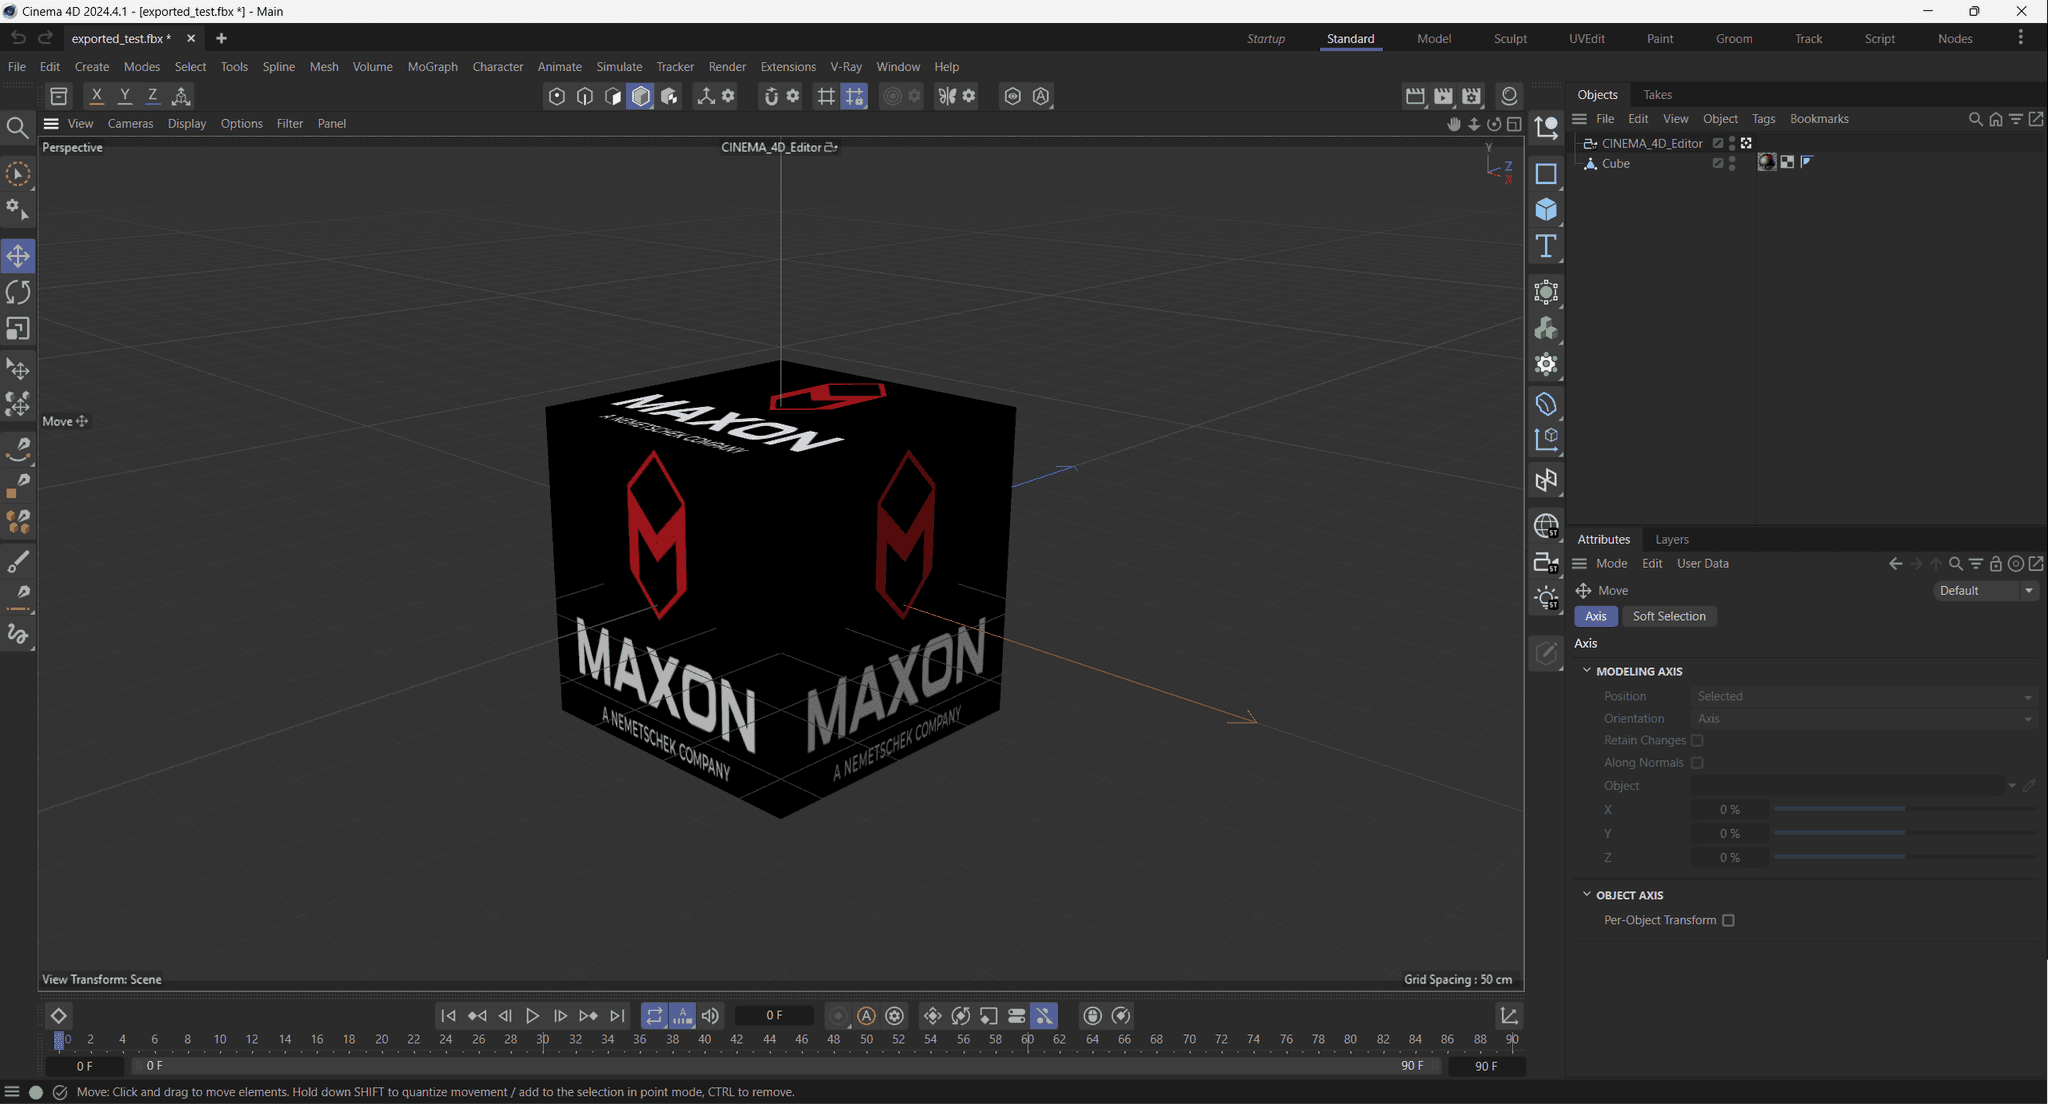The image size is (2048, 1104).
Task: Open Objects manager hamburger menu
Action: tap(1580, 119)
